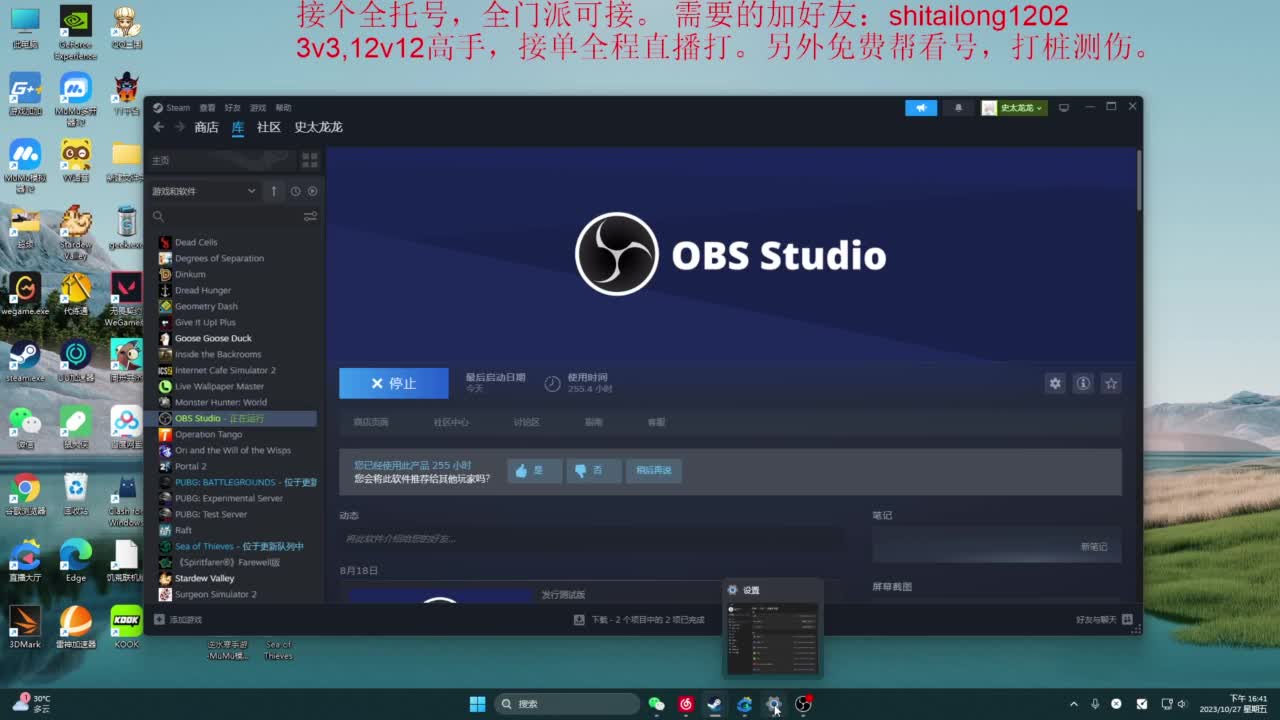
Task: Click the recent clock filter icon in sidebar
Action: pos(296,191)
